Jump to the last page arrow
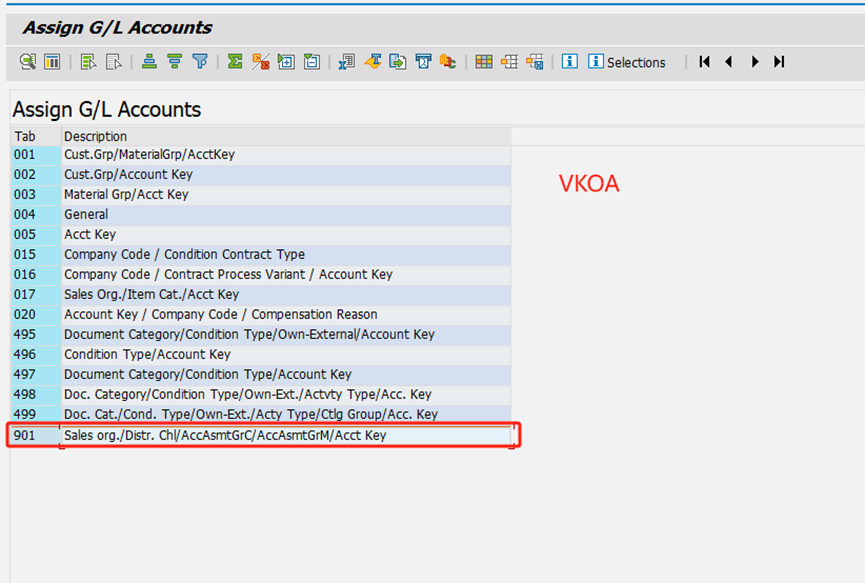The height and width of the screenshot is (583, 865). click(x=779, y=62)
